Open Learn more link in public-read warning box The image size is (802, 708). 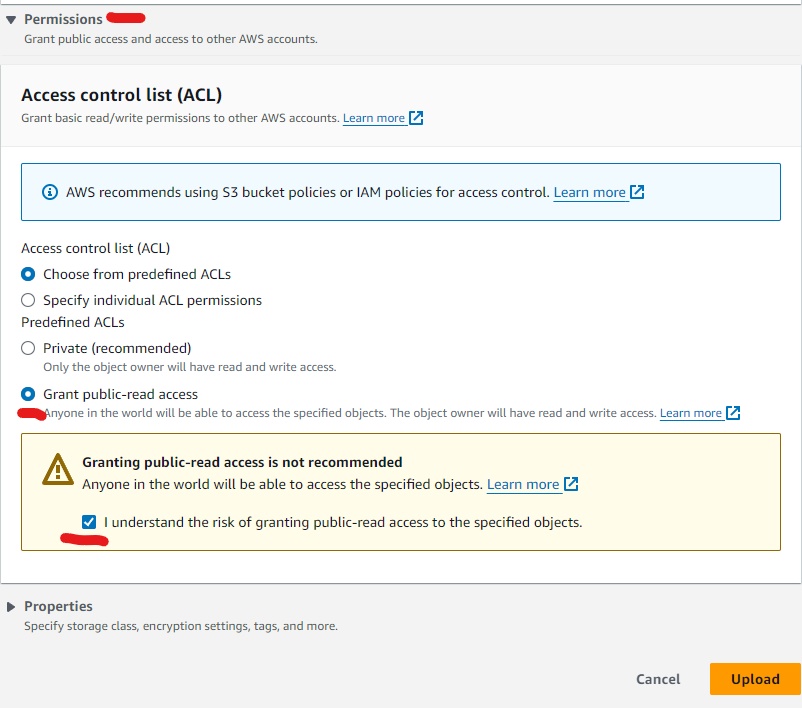point(523,484)
